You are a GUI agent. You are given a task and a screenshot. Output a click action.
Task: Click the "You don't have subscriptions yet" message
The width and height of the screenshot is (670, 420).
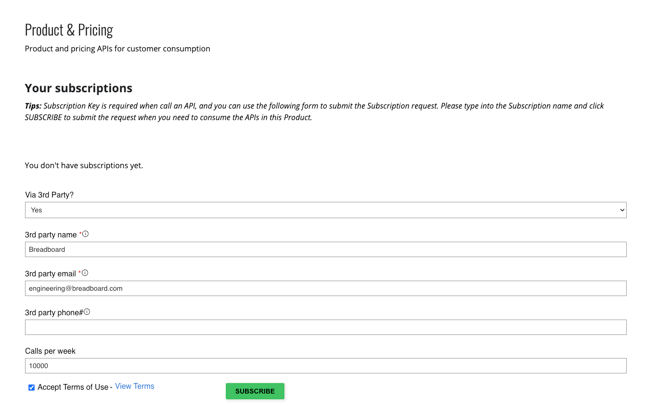84,166
